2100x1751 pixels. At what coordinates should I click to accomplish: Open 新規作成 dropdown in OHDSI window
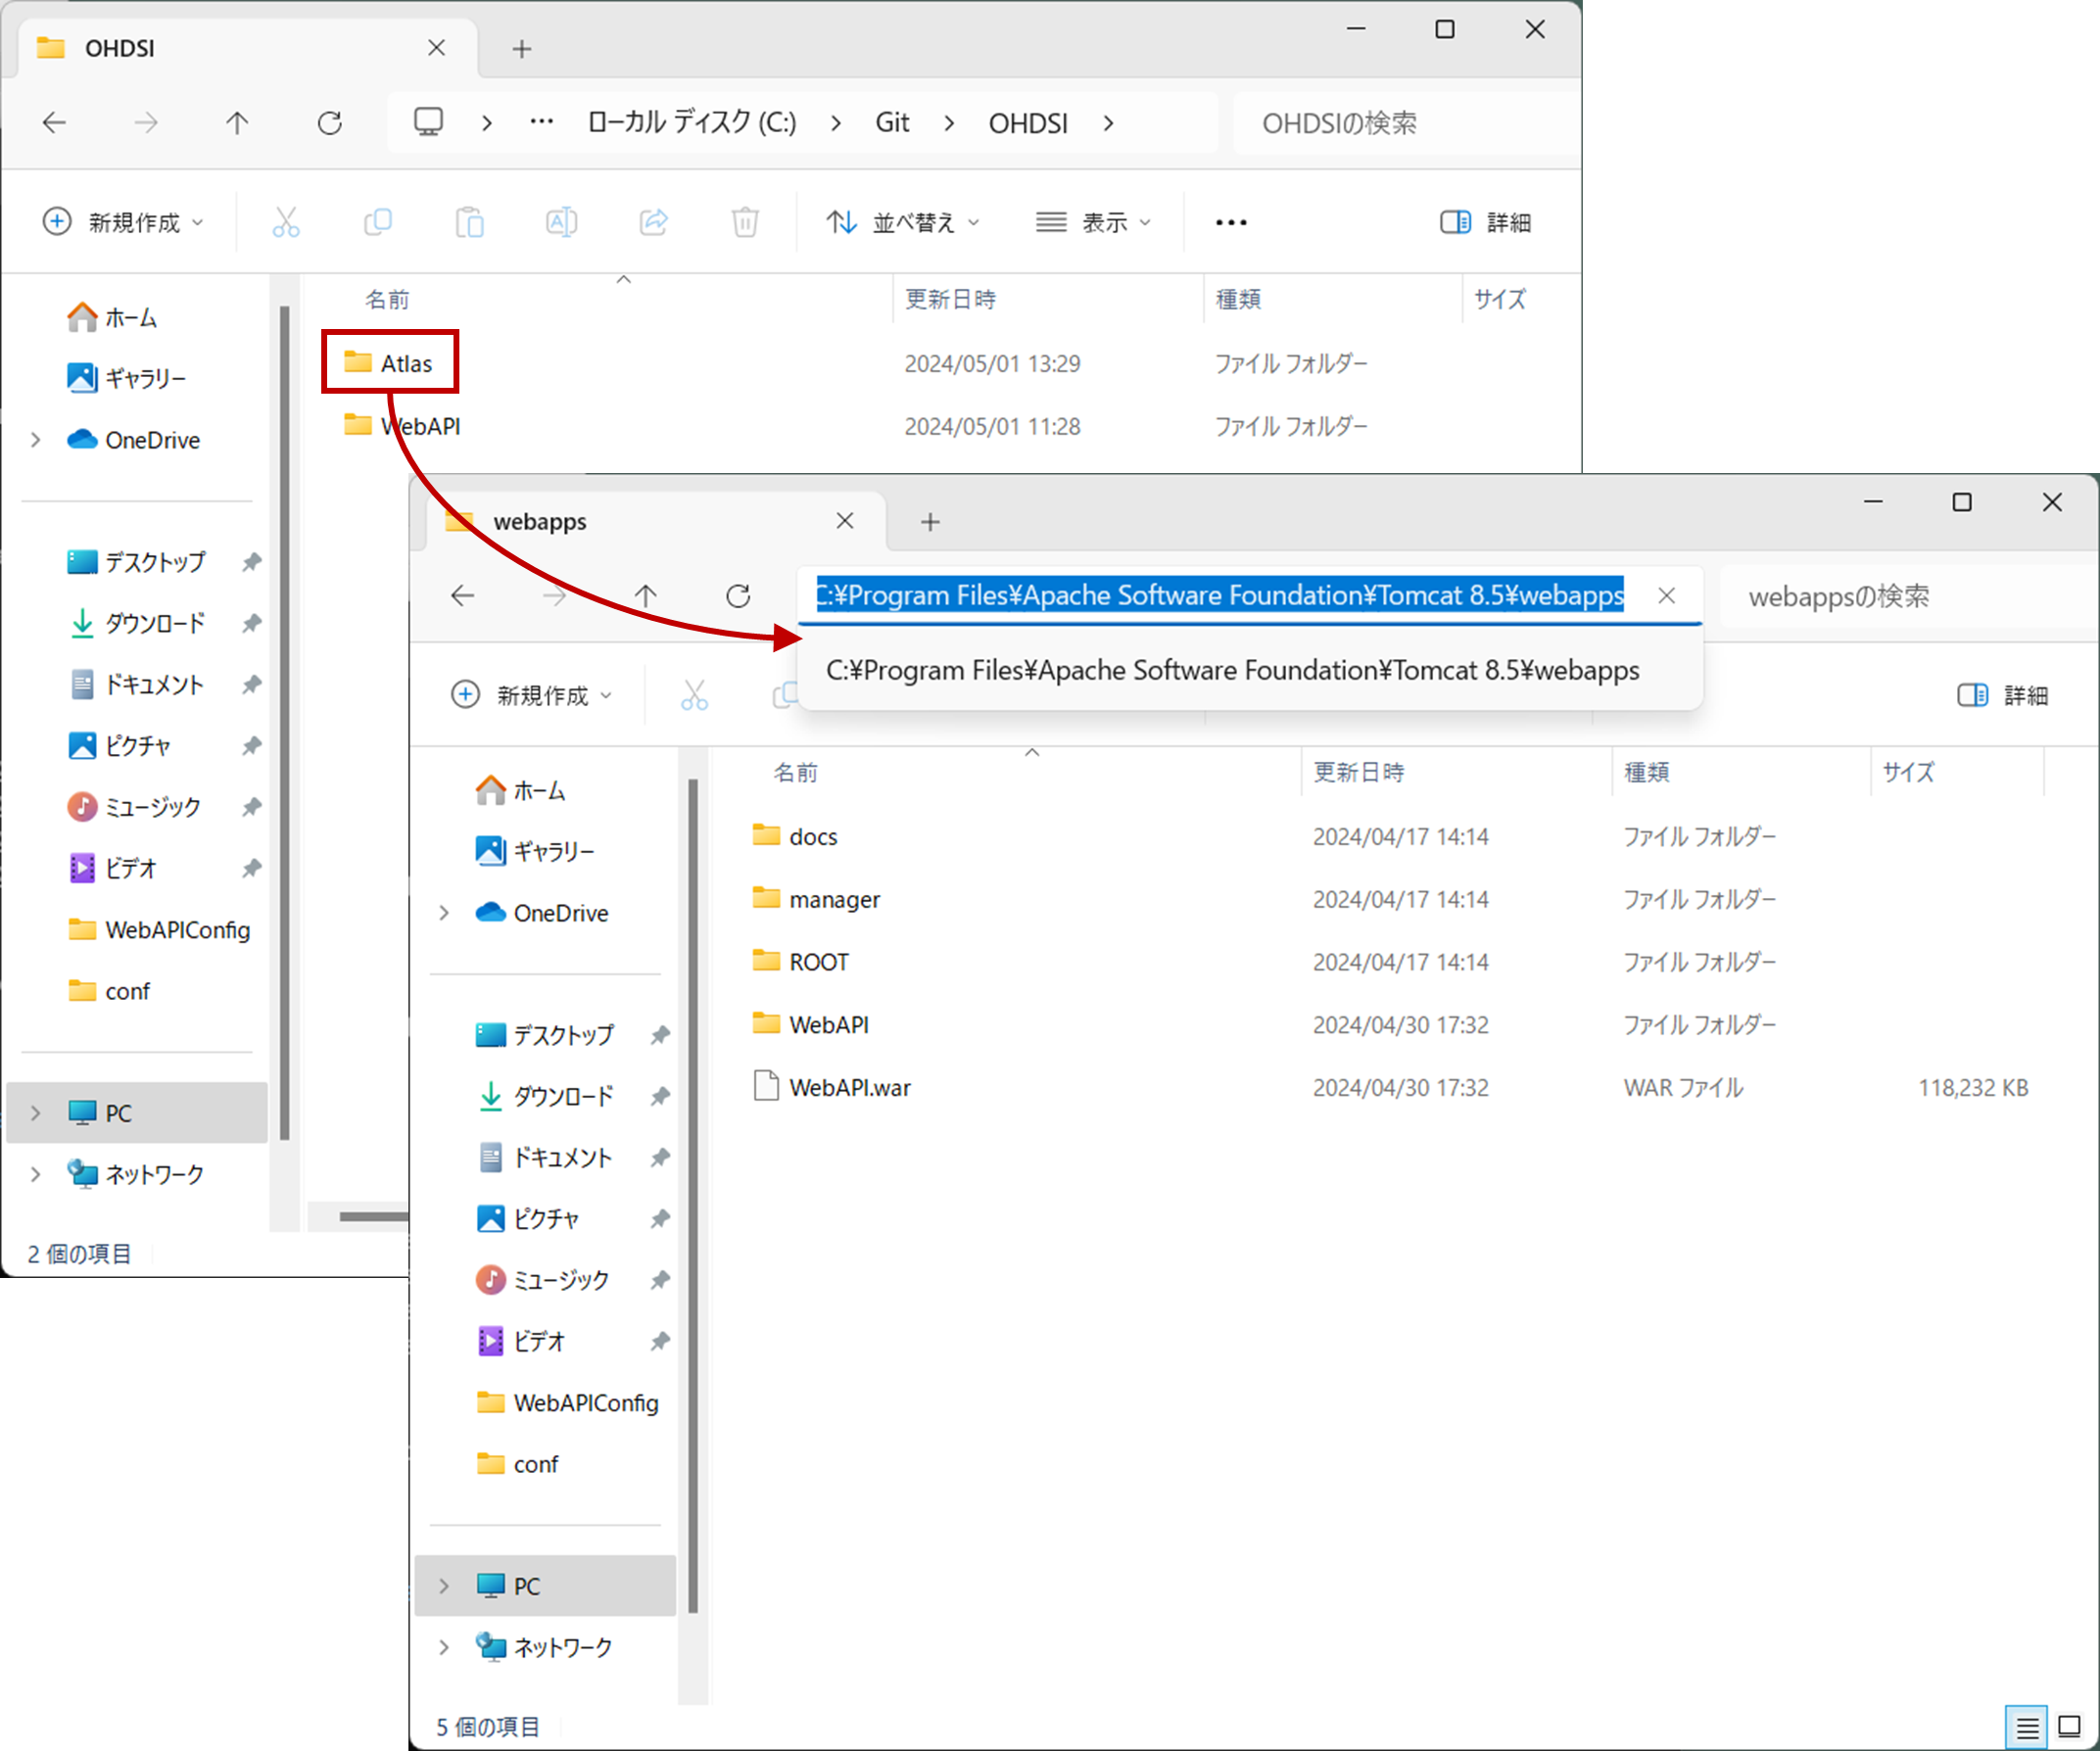click(x=123, y=222)
